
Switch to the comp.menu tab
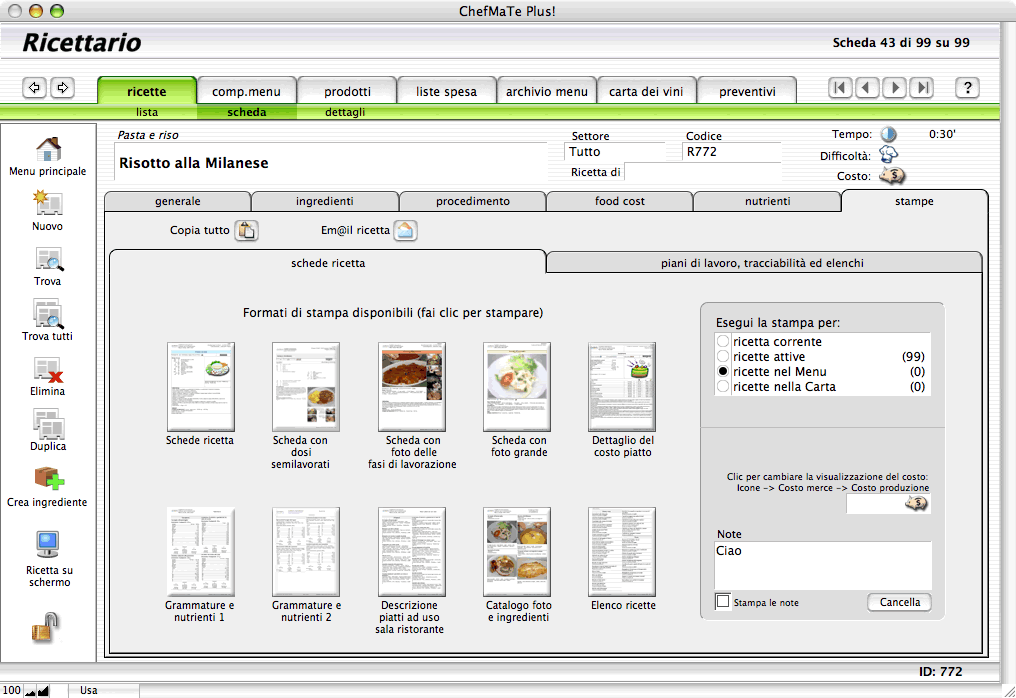247,91
